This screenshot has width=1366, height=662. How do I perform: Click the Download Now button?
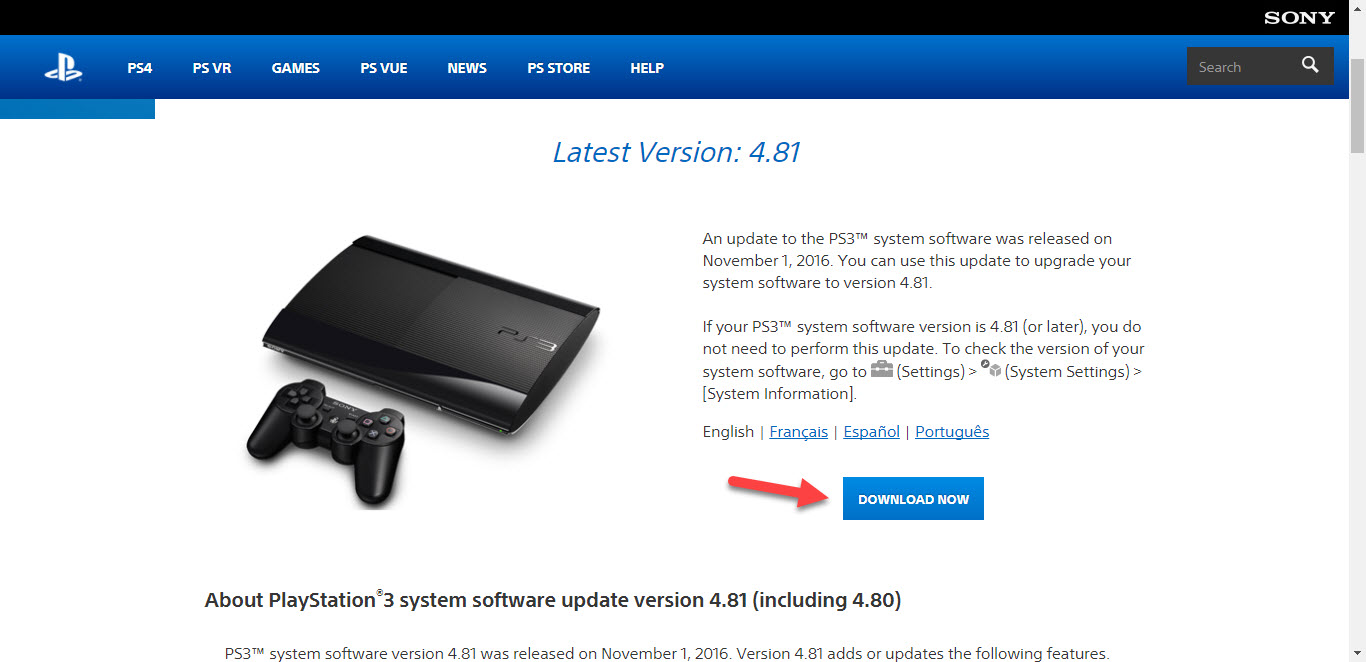click(913, 499)
